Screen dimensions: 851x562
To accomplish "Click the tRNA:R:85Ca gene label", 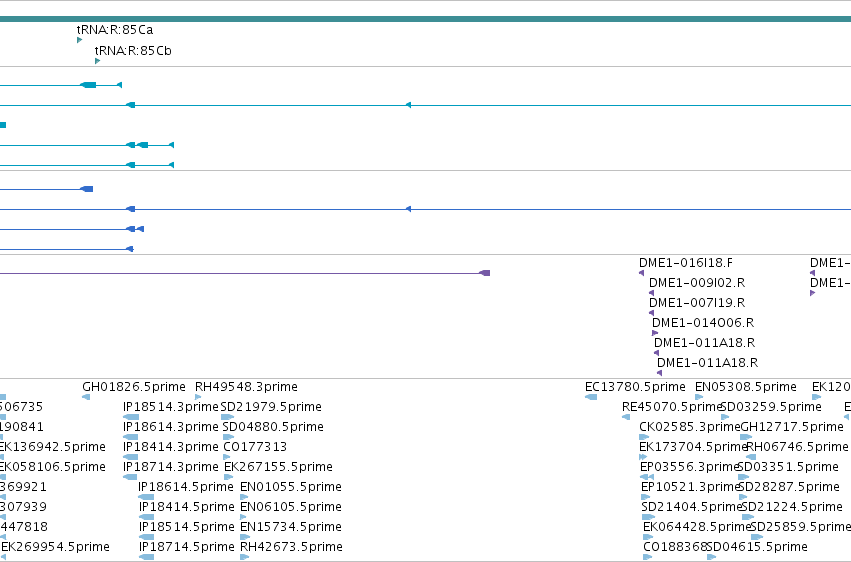I will click(x=115, y=30).
